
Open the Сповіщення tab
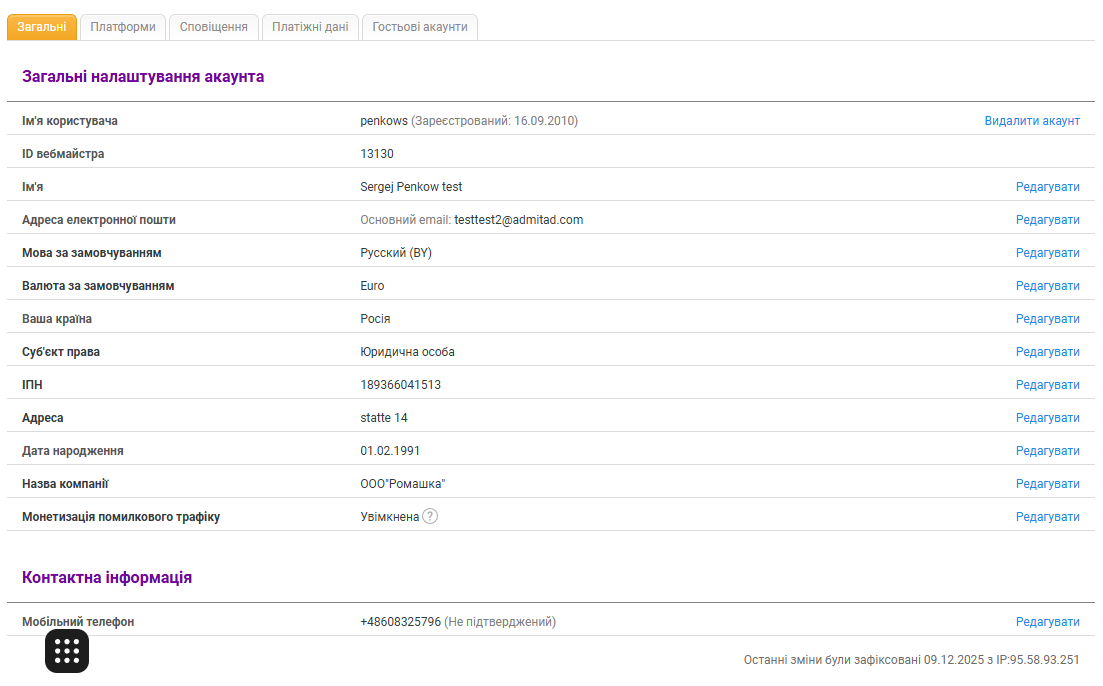[x=214, y=27]
